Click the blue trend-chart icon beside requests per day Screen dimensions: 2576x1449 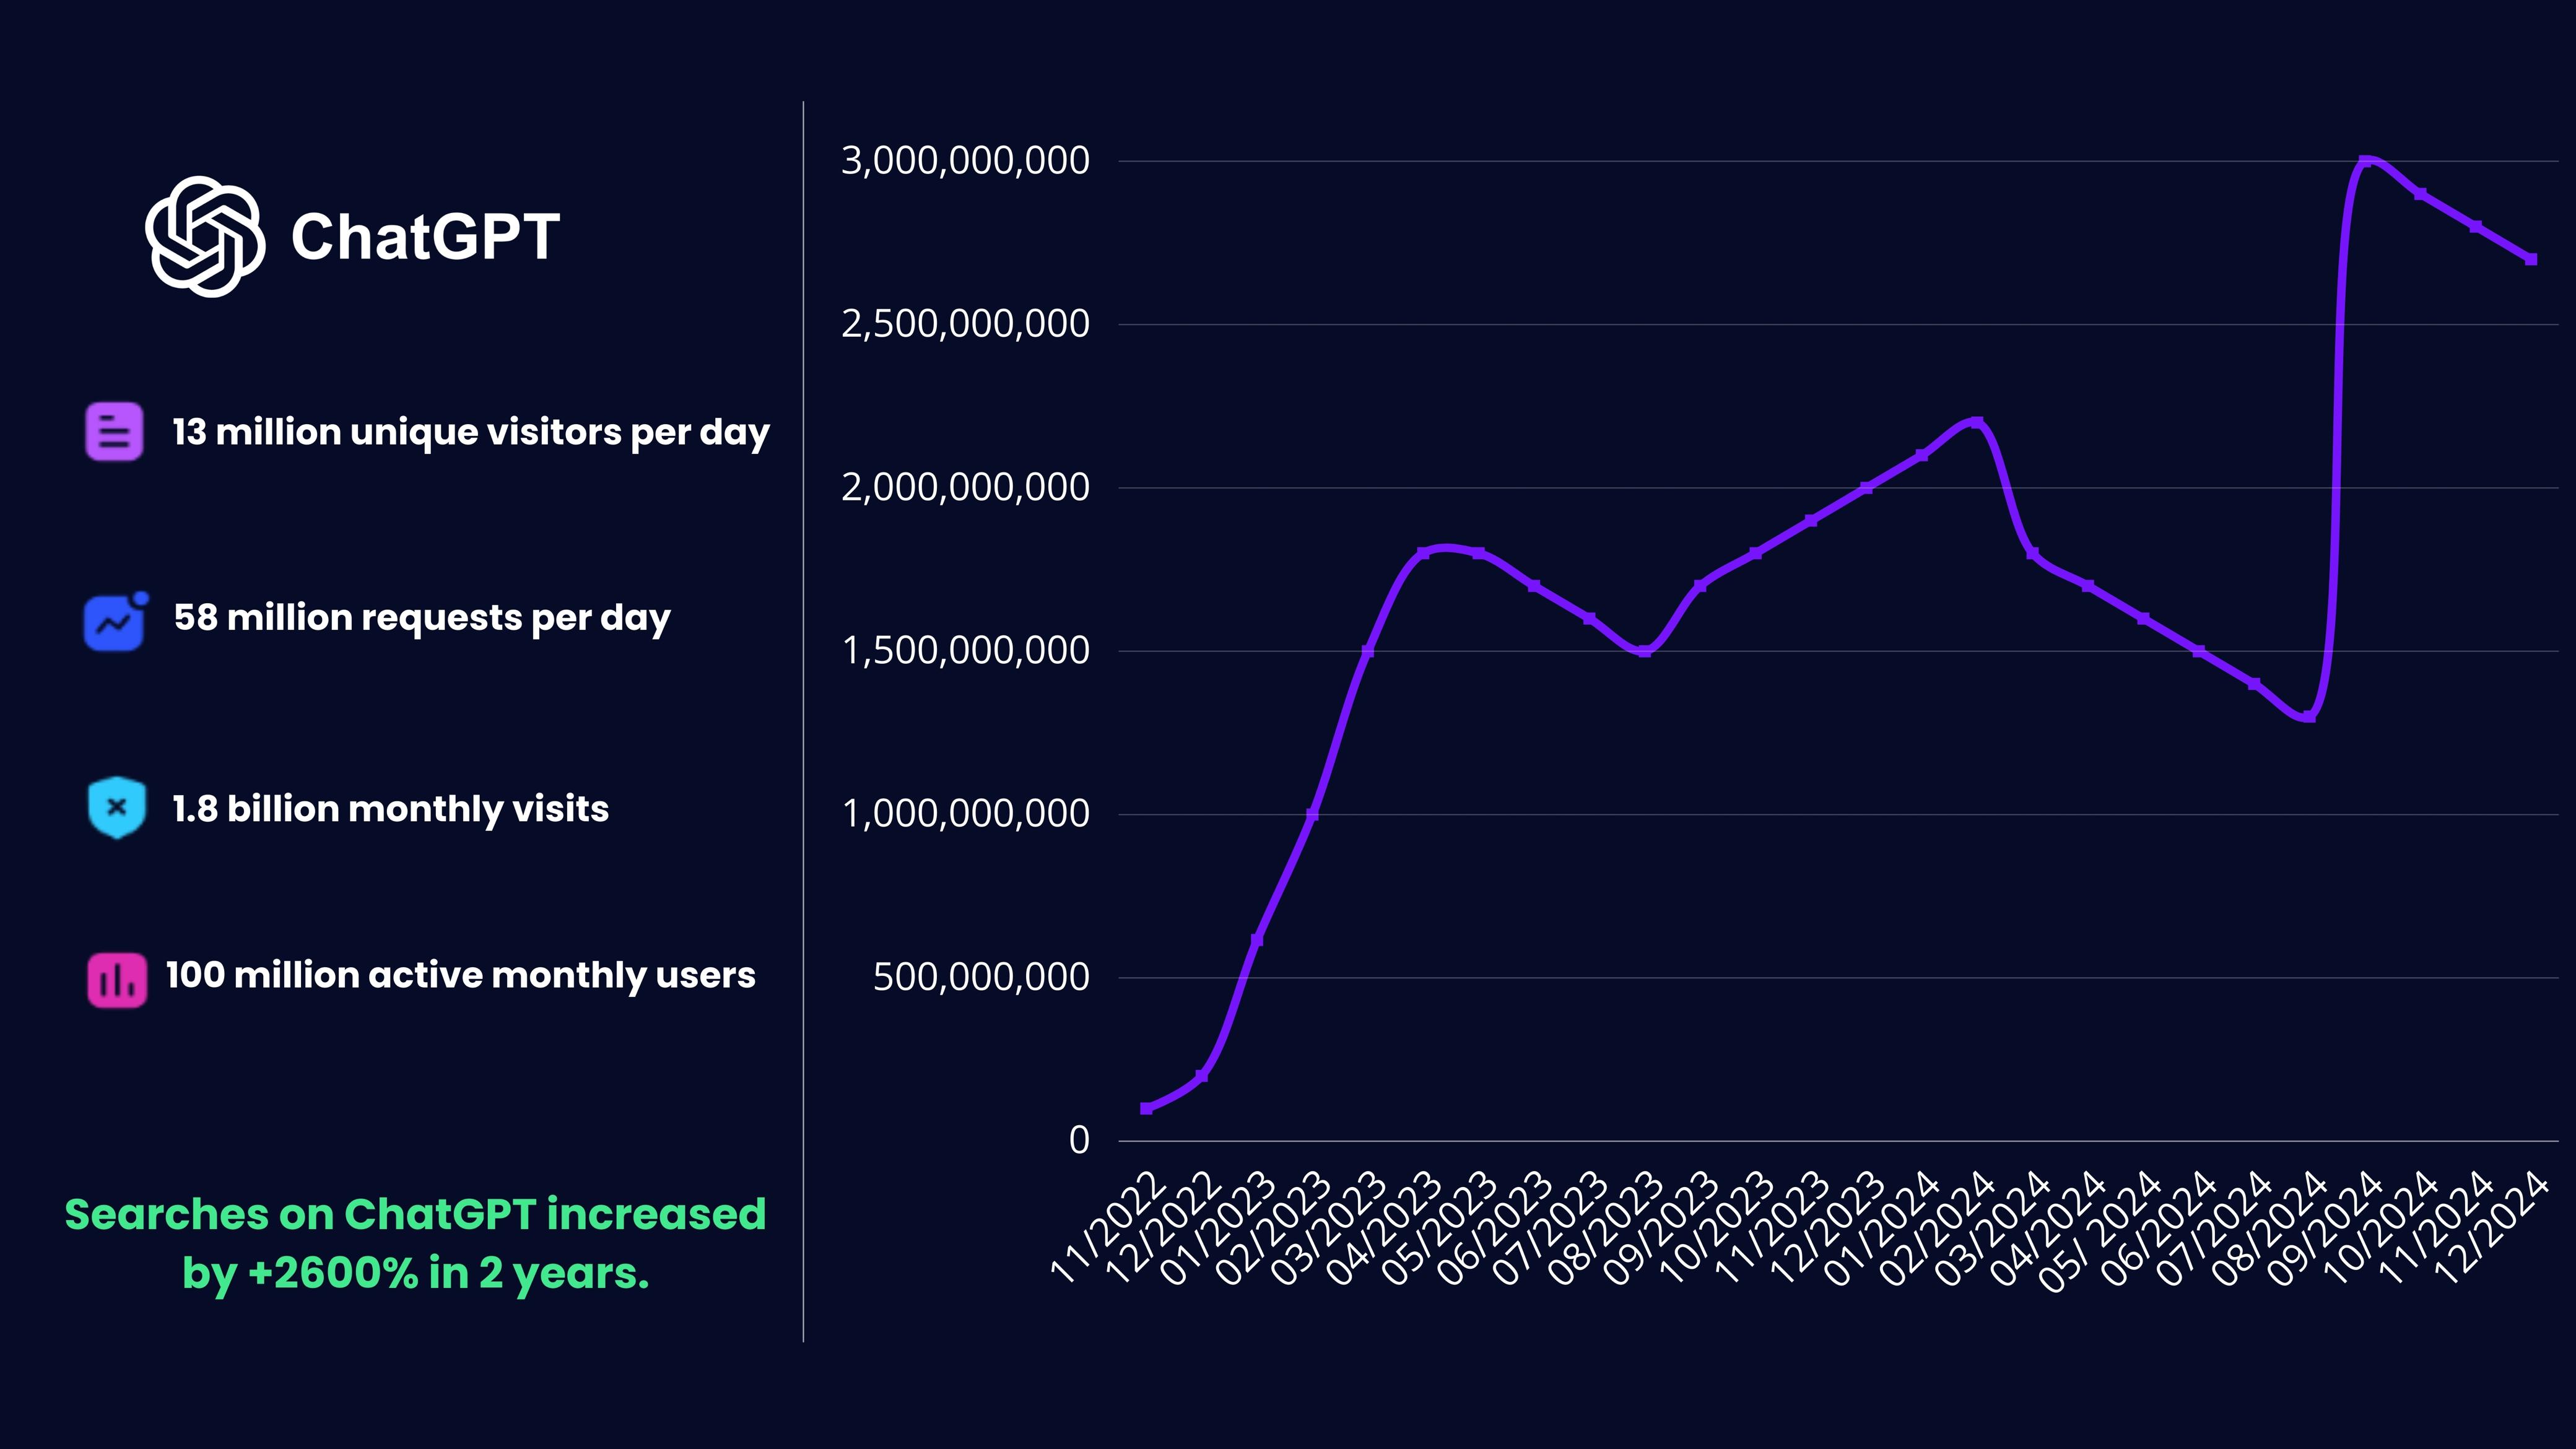pos(116,621)
